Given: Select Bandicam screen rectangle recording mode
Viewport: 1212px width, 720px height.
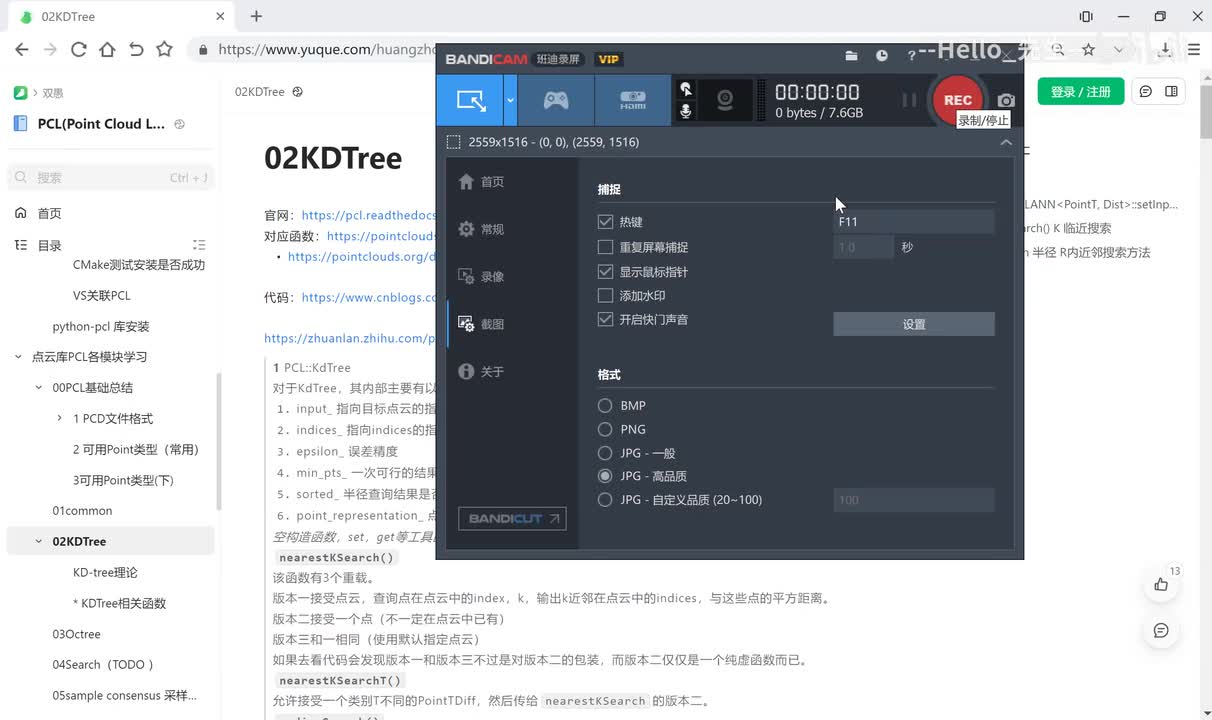Looking at the screenshot, I should (x=470, y=100).
